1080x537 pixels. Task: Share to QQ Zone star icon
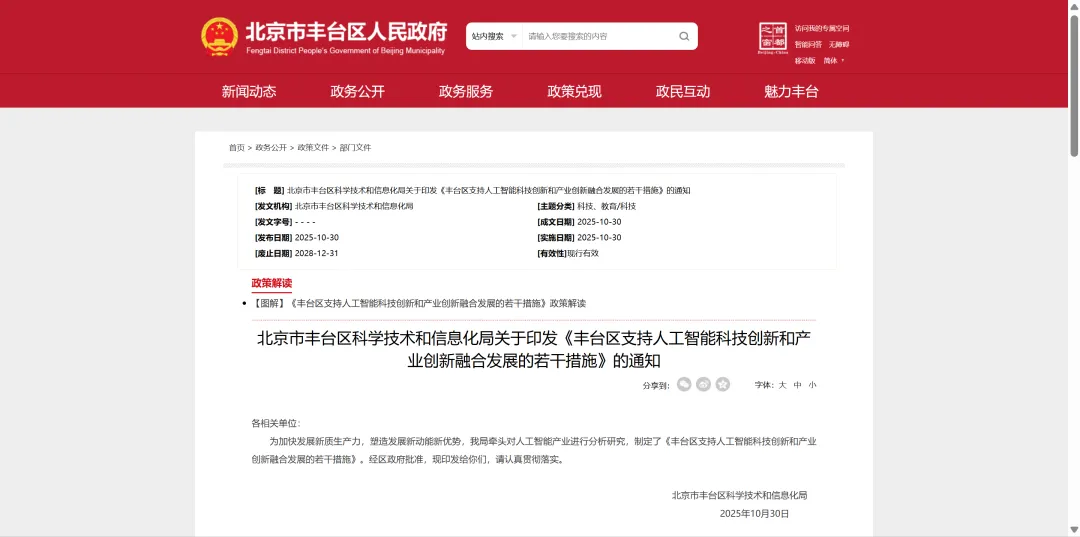point(723,384)
